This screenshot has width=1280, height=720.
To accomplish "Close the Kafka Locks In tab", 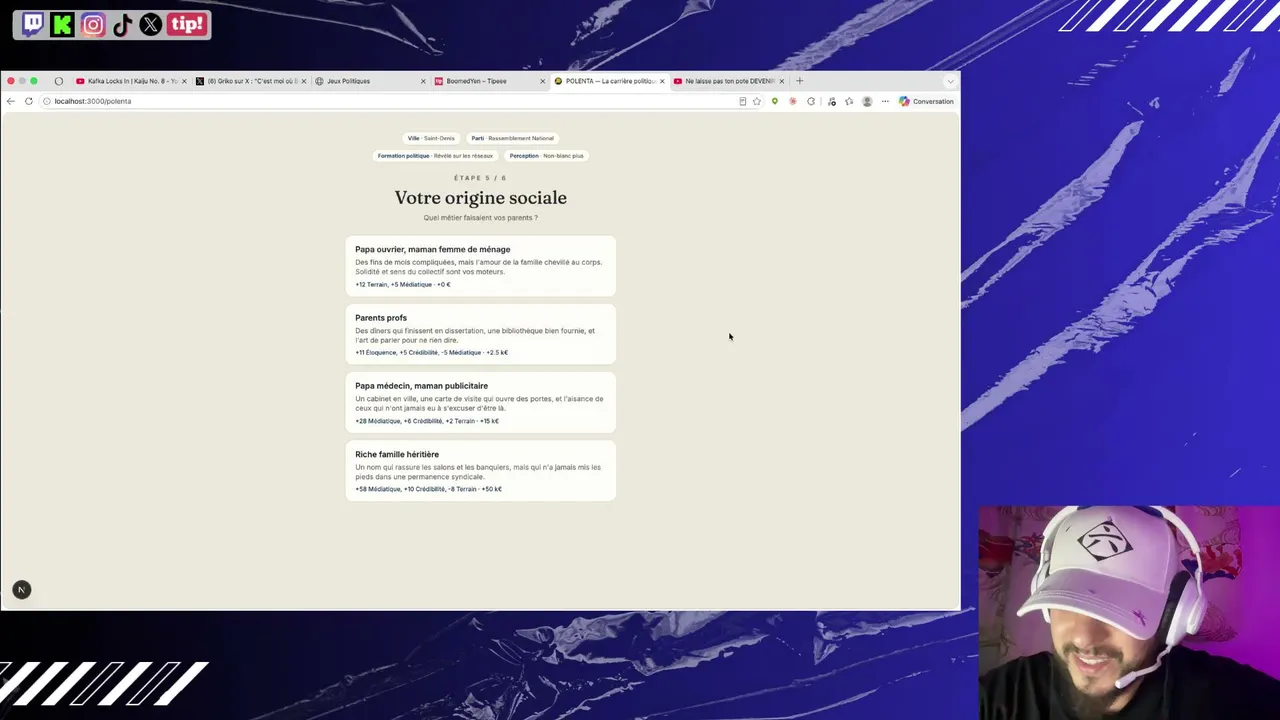I will (x=184, y=81).
